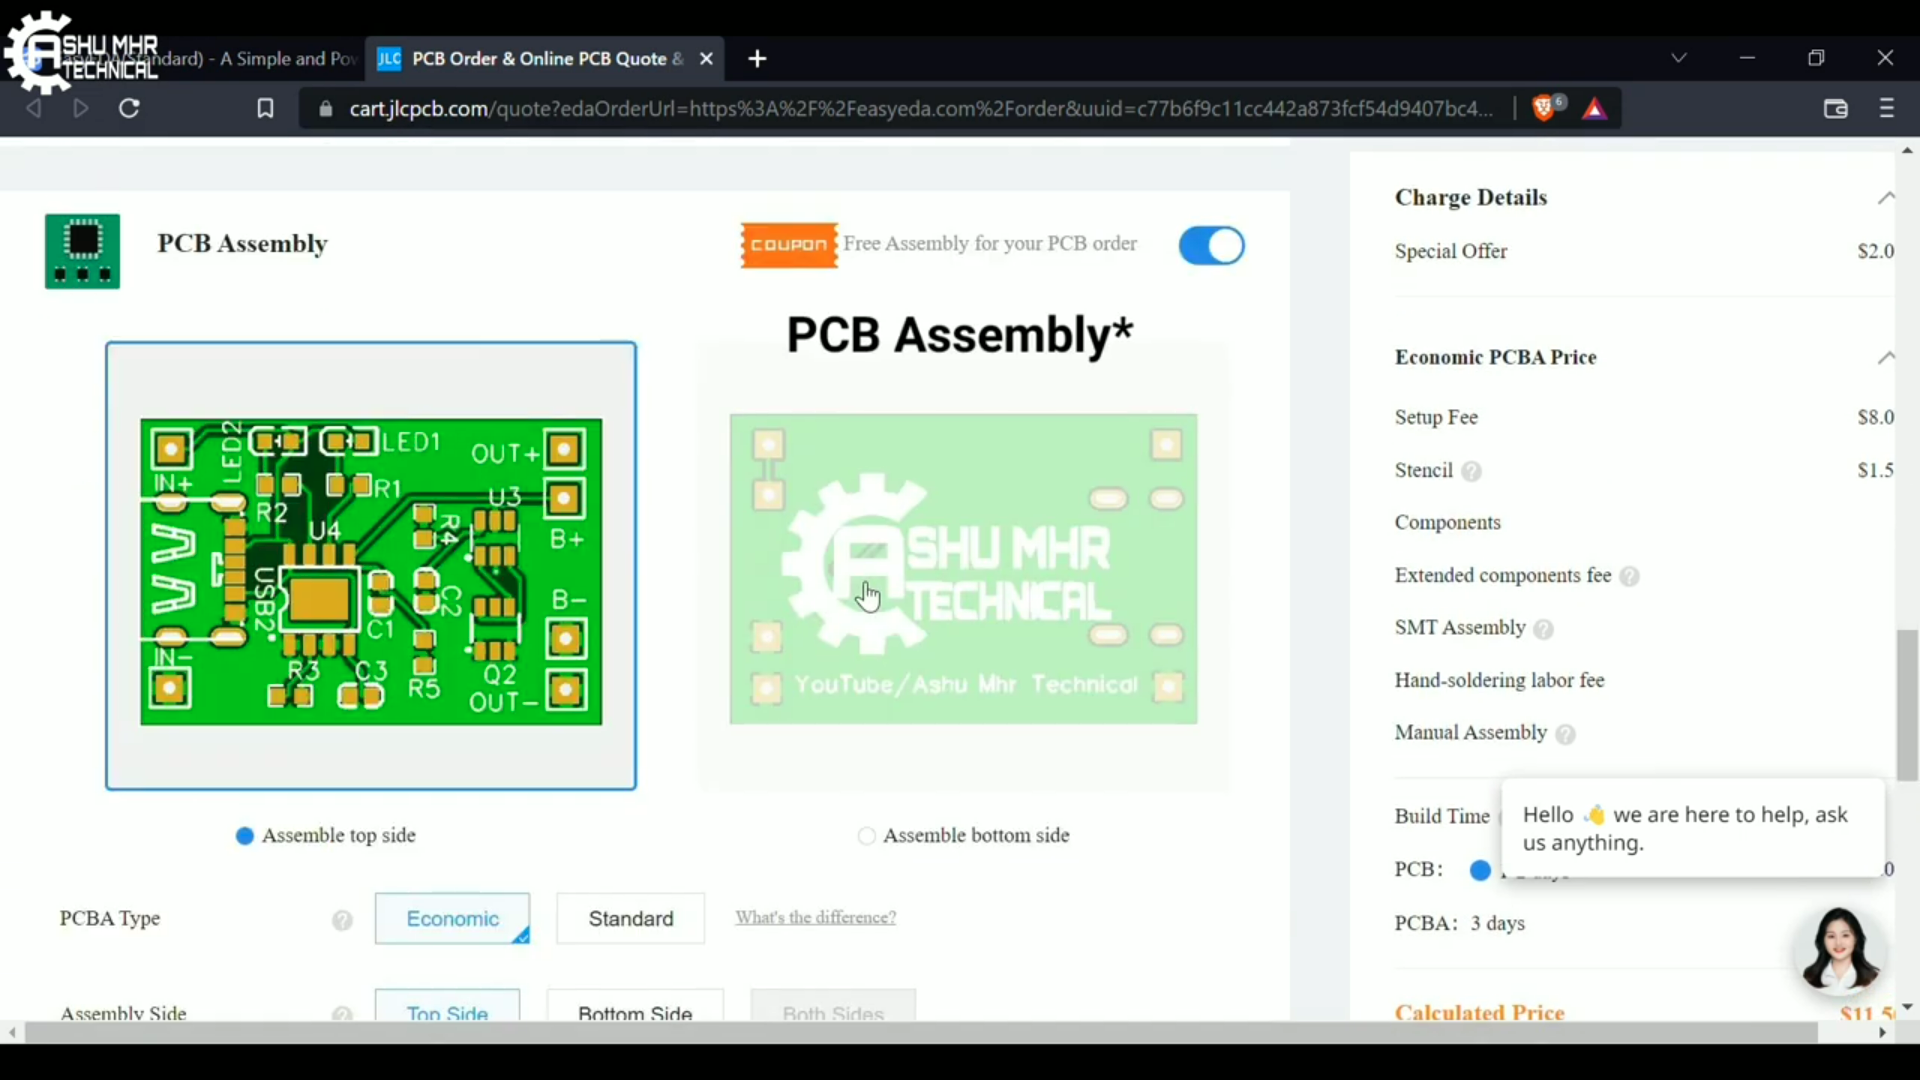
Task: Select the Standard PCBA type tab
Action: click(x=630, y=918)
